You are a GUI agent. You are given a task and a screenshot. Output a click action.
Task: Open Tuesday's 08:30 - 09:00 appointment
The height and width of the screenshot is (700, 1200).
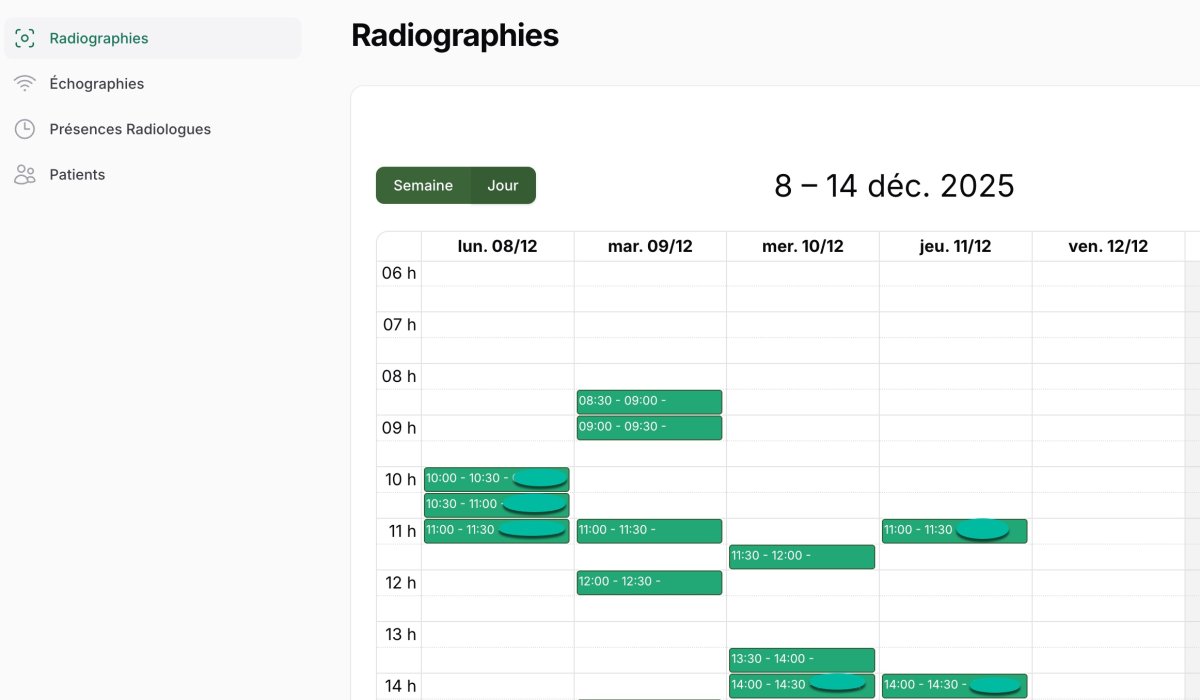click(649, 402)
